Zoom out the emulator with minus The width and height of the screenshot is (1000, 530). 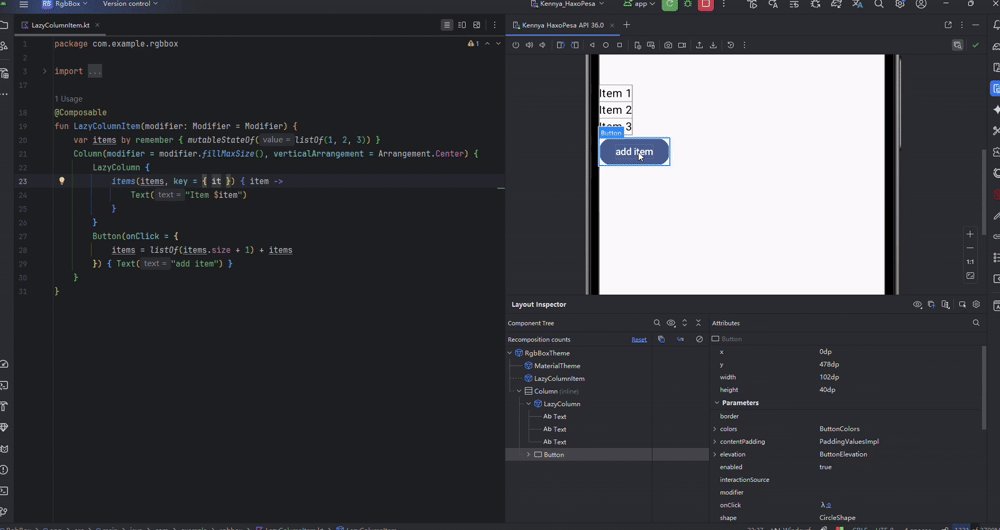point(970,248)
